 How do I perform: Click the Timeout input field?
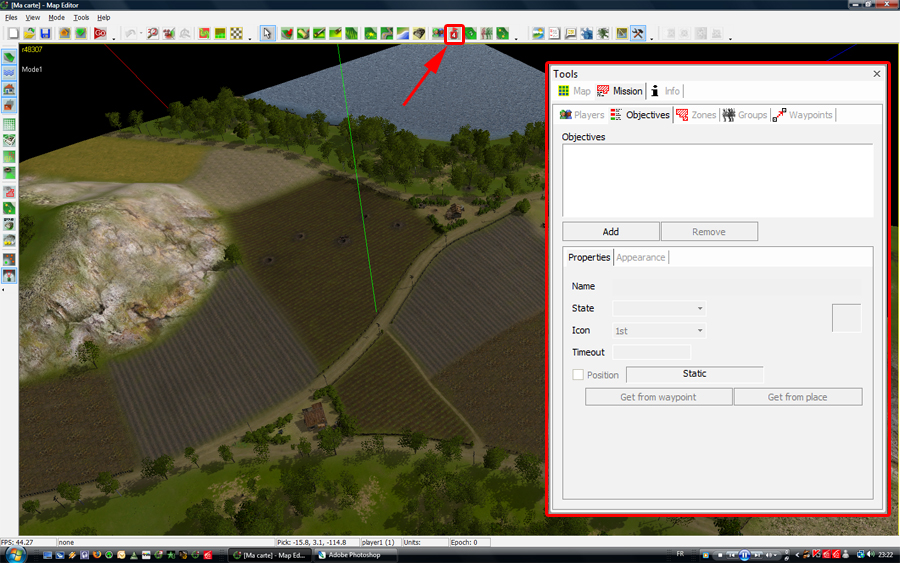(651, 352)
